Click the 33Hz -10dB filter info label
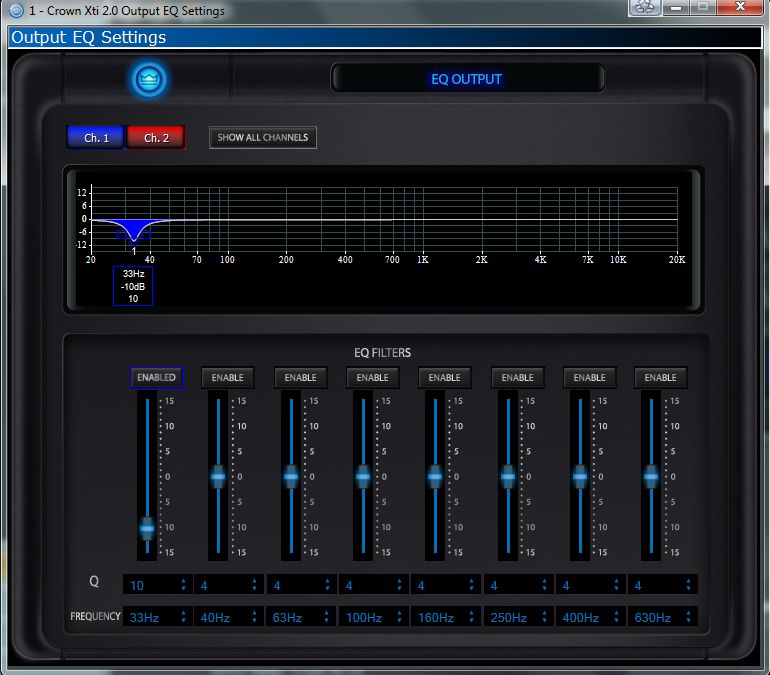Image resolution: width=770 pixels, height=675 pixels. tap(133, 285)
